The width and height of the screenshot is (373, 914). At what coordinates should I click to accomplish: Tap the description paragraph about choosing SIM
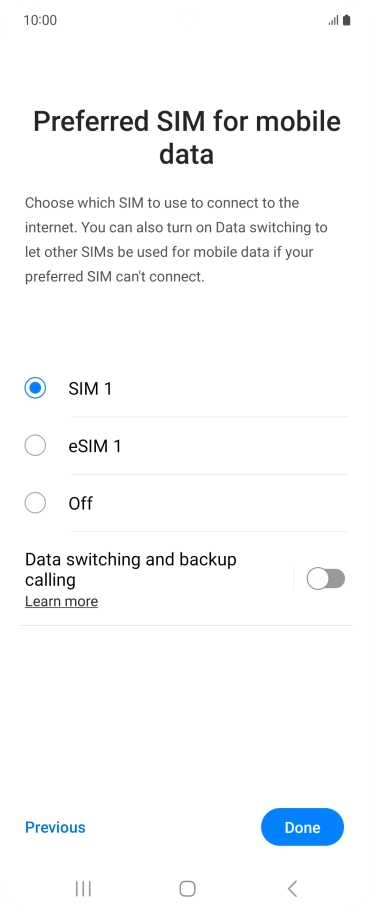pos(176,240)
